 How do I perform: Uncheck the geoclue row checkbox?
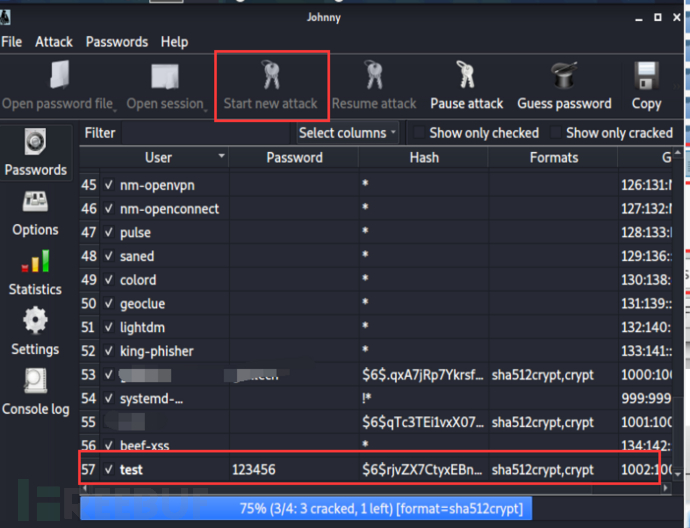click(109, 304)
